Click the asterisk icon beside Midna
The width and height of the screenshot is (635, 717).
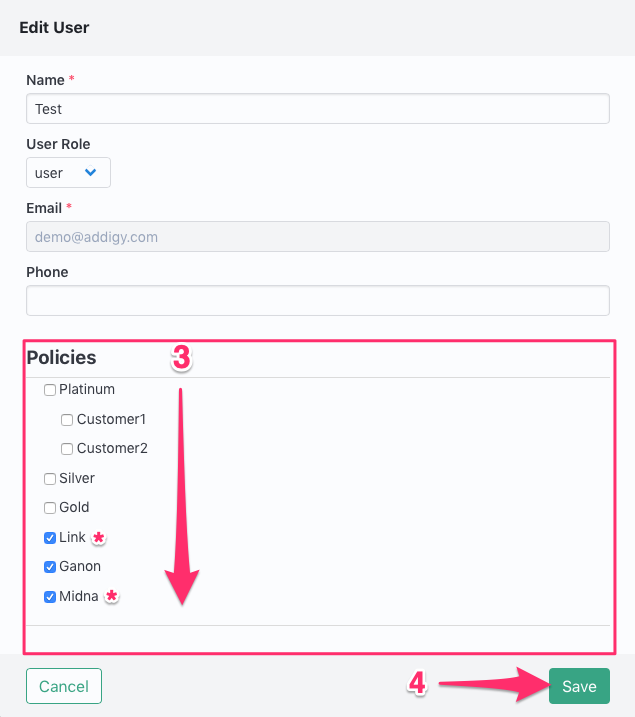coord(112,597)
